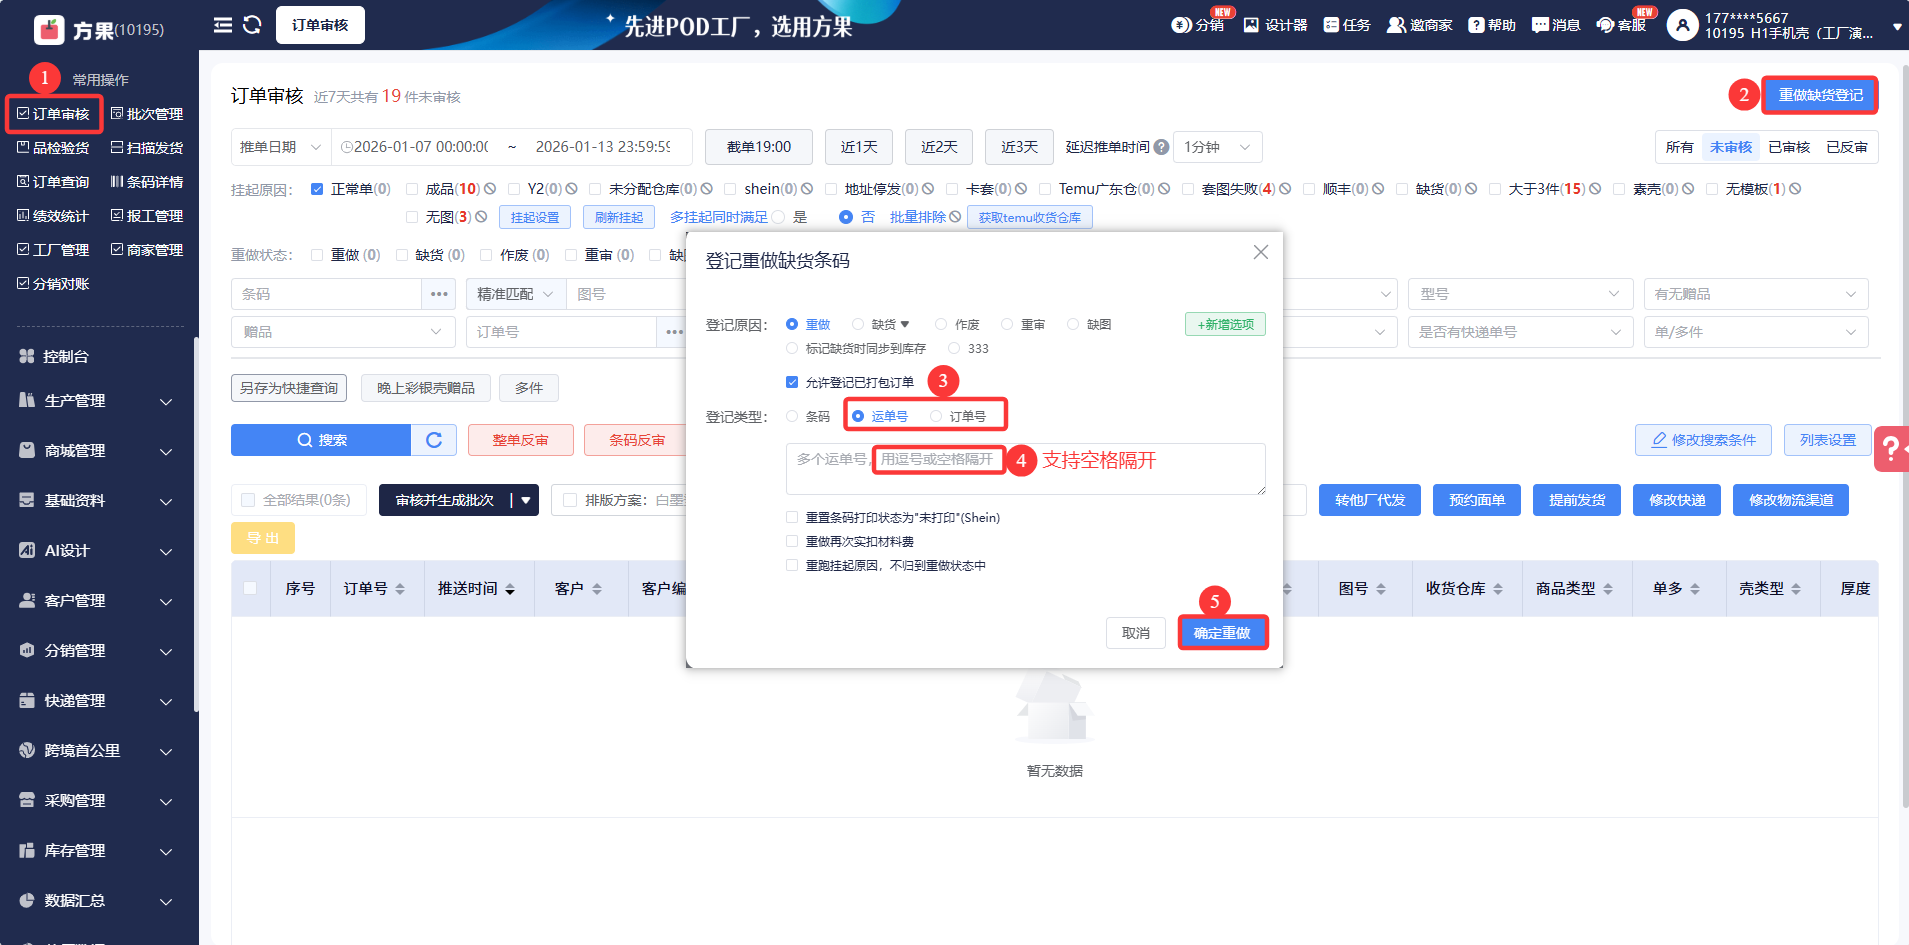Toggle 允许登记已打包订单 checkbox
The width and height of the screenshot is (1909, 945).
point(792,382)
